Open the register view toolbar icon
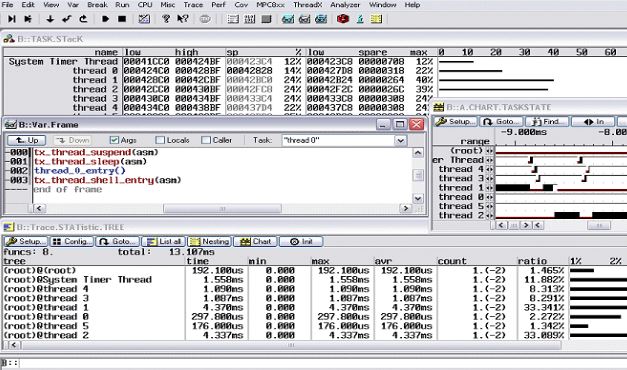 coord(250,19)
